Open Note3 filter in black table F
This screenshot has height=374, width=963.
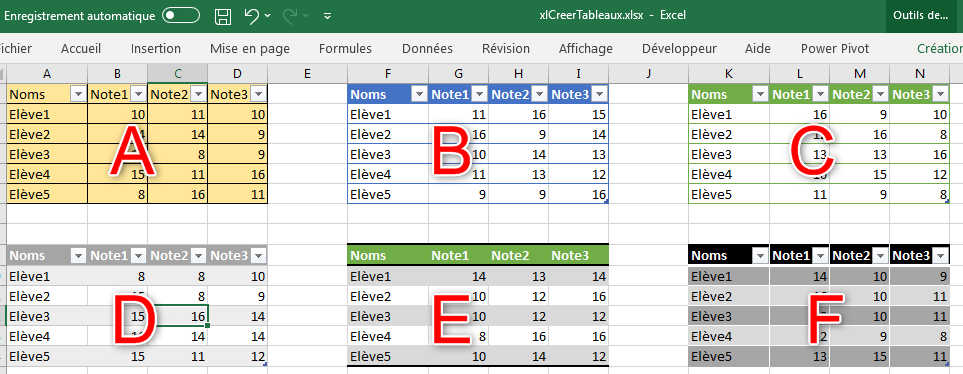point(940,255)
